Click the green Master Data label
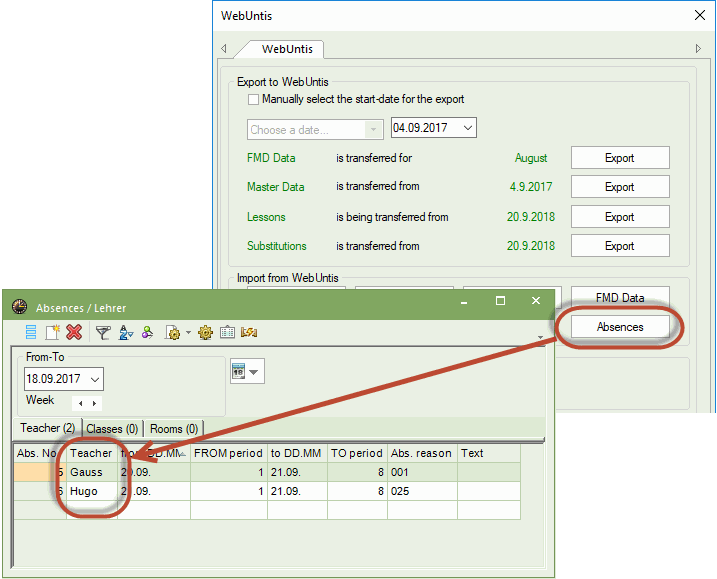717x579 pixels. (x=275, y=187)
